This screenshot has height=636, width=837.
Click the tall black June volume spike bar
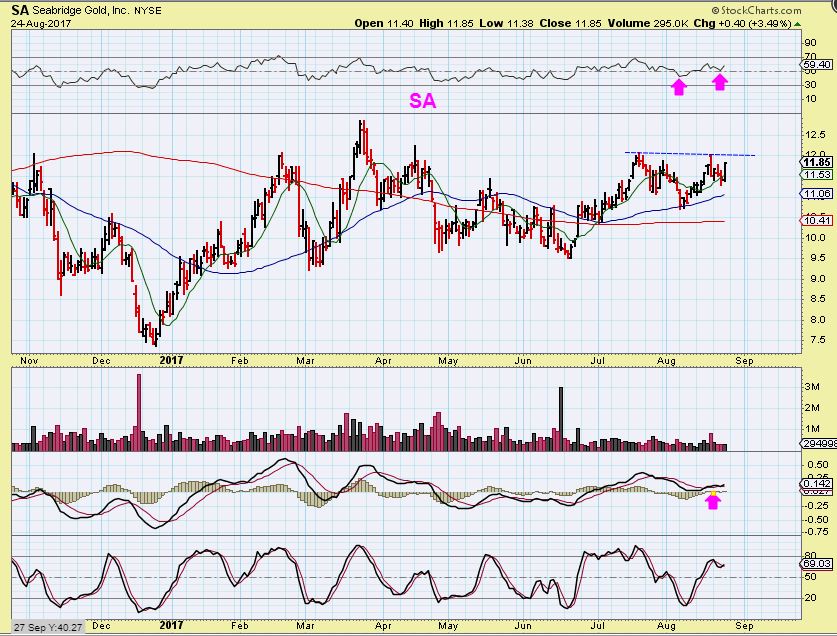click(x=561, y=419)
